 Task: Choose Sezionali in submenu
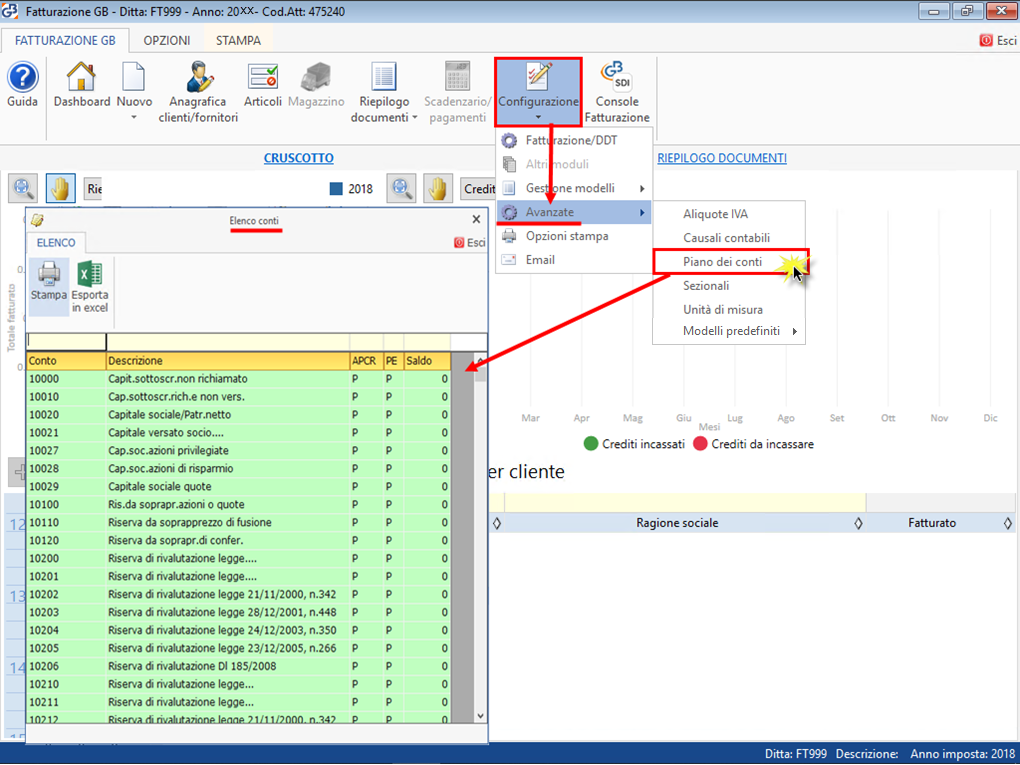tap(706, 286)
